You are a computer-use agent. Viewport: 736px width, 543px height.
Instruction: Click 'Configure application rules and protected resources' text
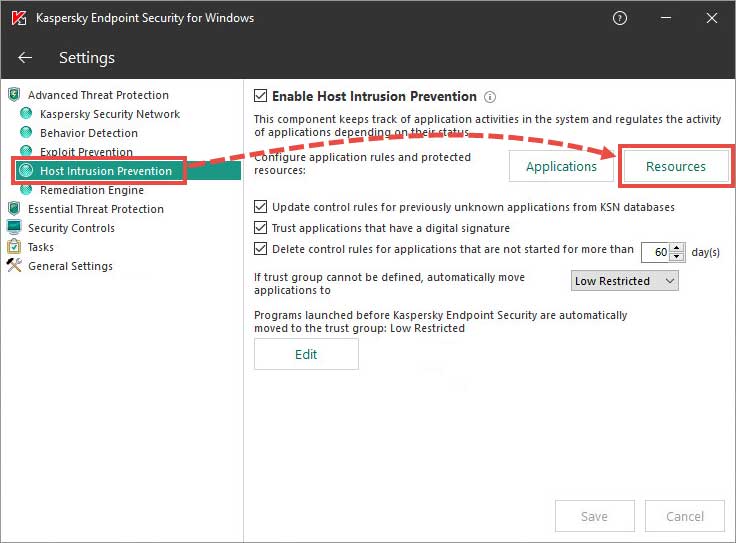(362, 163)
